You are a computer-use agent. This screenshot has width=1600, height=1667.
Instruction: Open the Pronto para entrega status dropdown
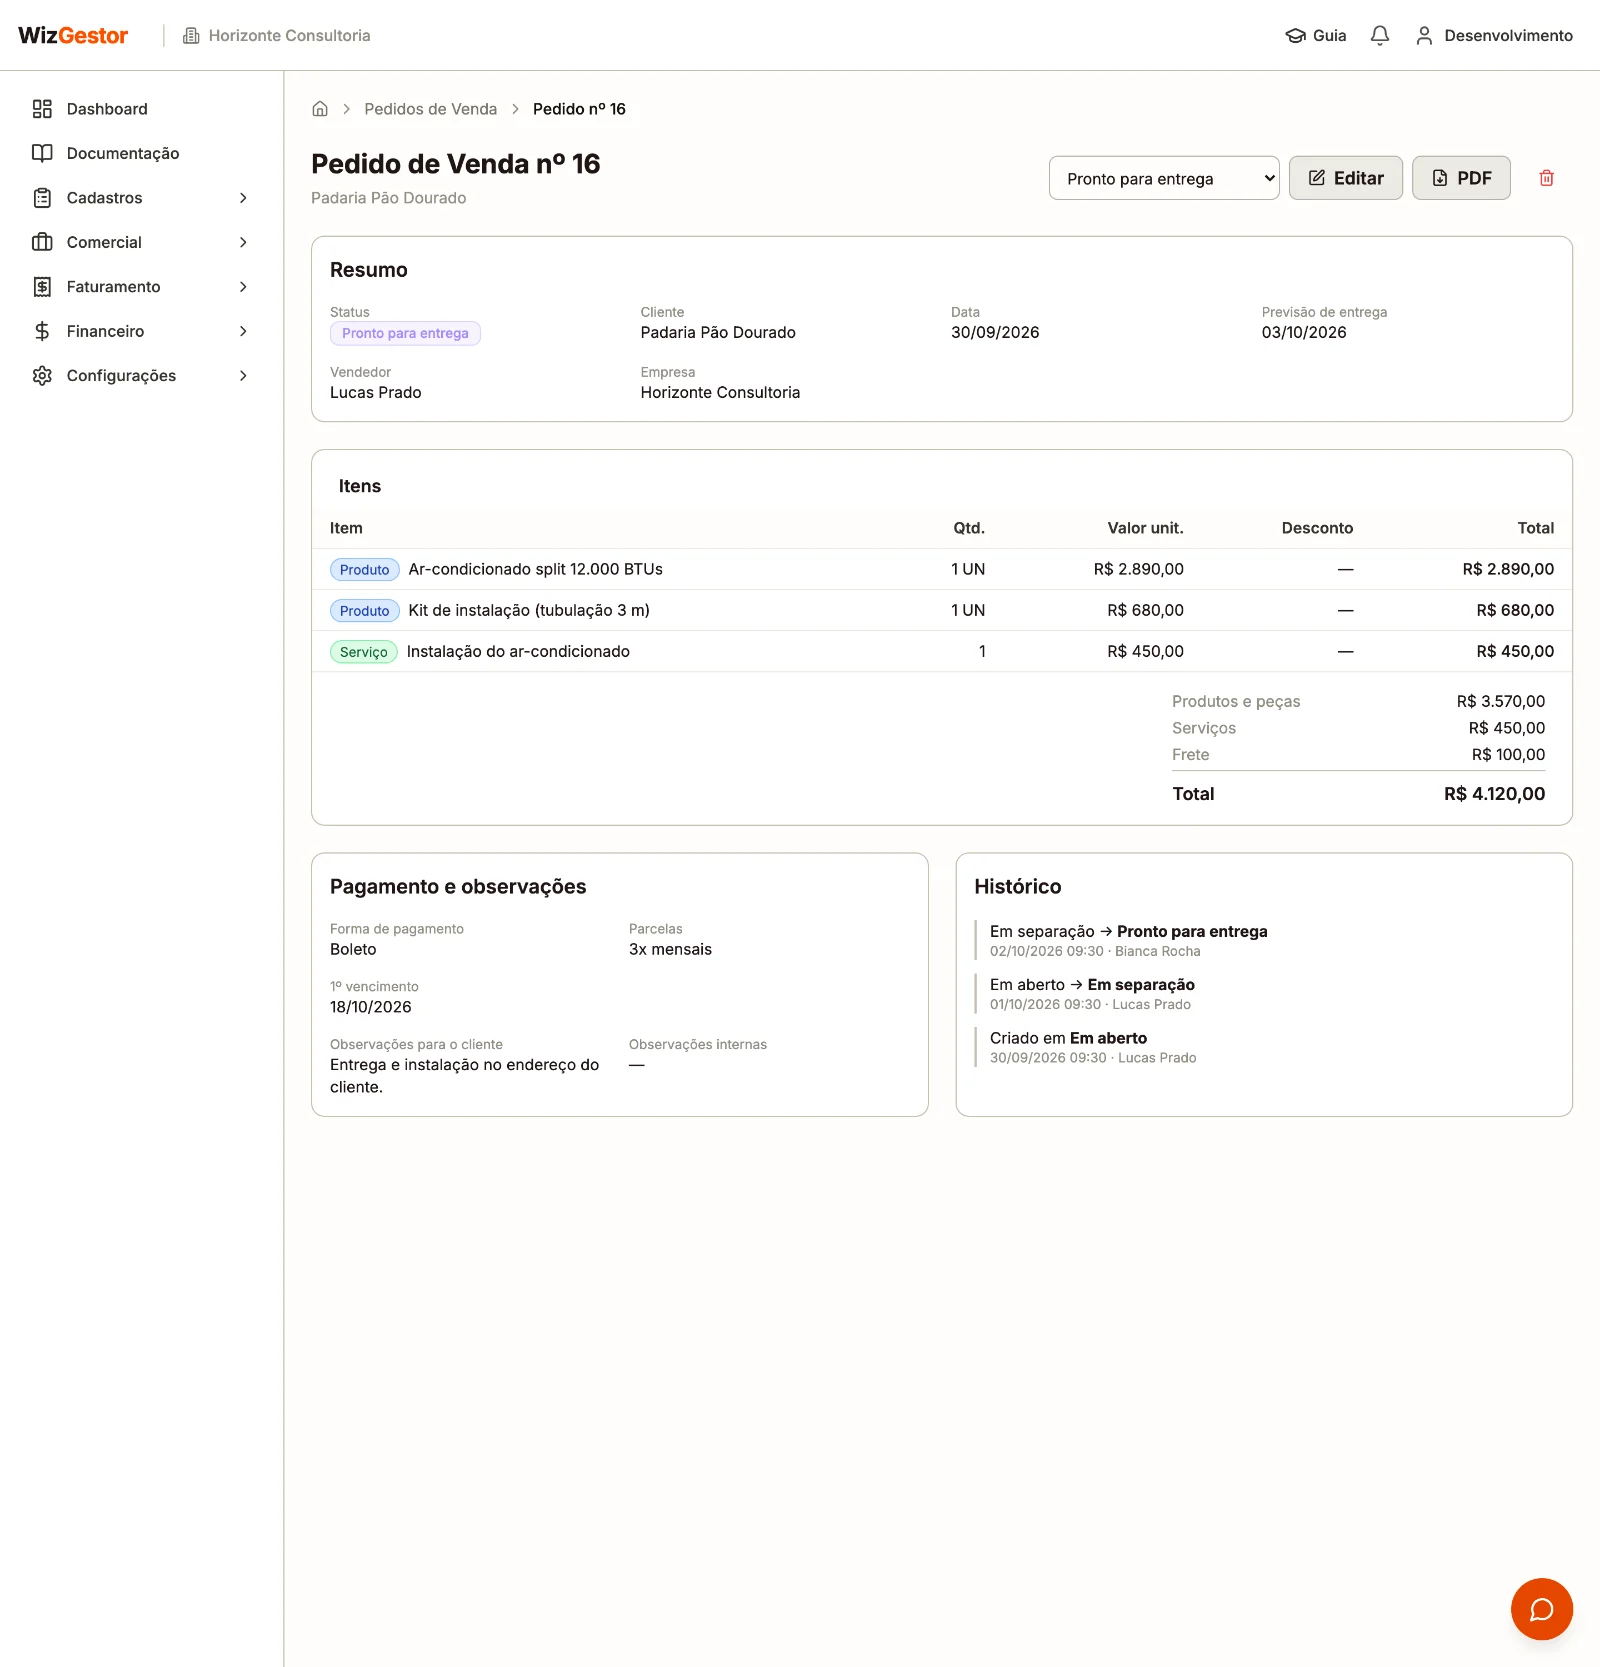1164,178
